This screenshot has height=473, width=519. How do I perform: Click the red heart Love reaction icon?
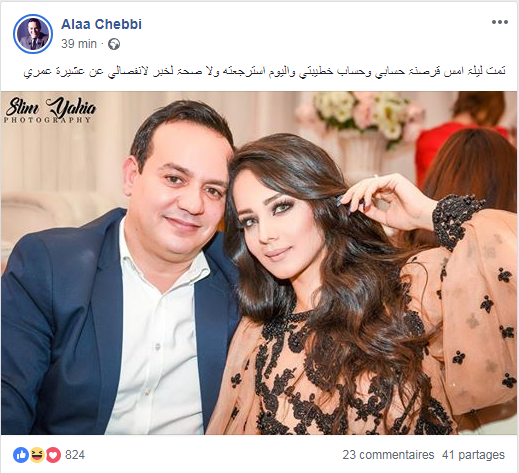point(53,455)
